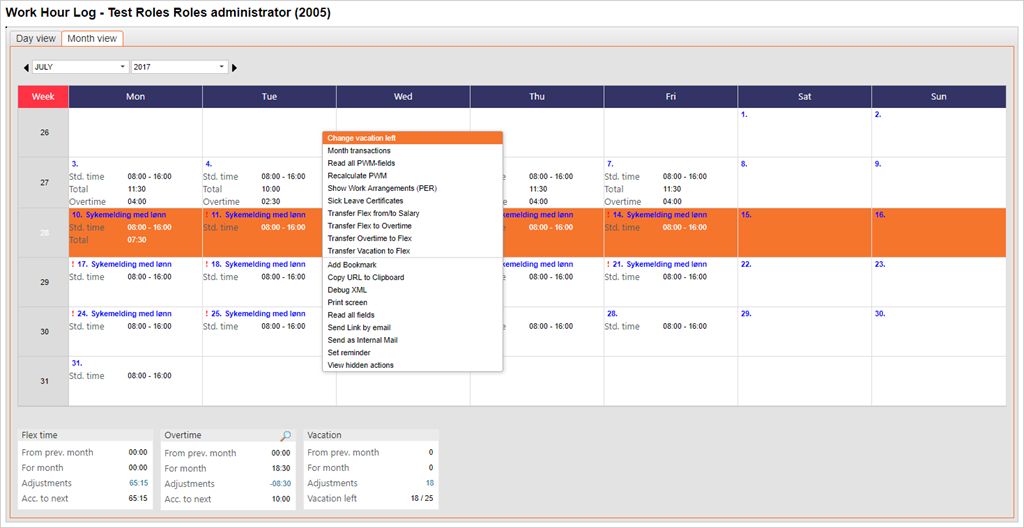Screen dimensions: 1024x528
Task: Select Month transactions in context menu
Action: pyautogui.click(x=359, y=151)
